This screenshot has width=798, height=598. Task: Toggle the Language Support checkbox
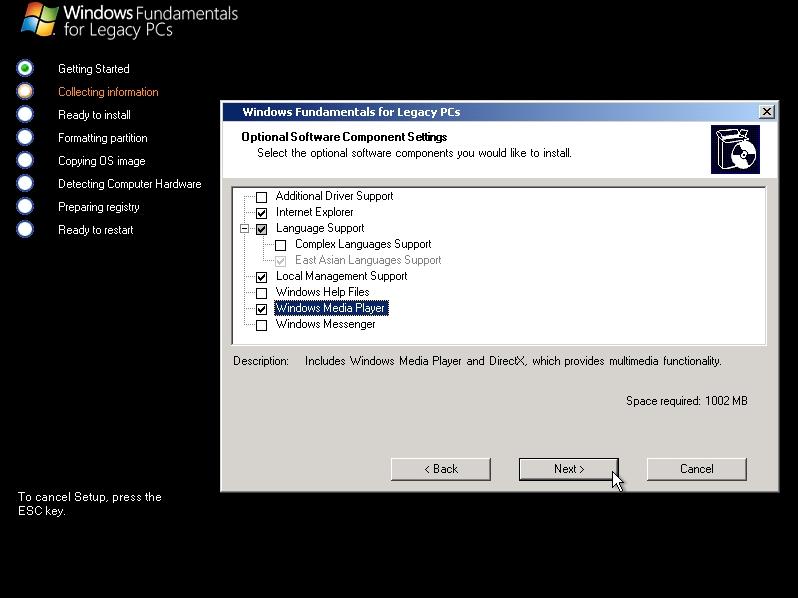[261, 229]
